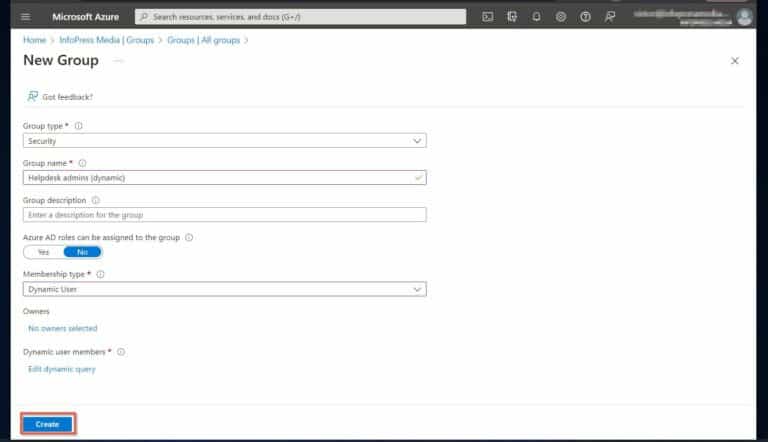Open the Feedback icon in top bar
Screen dimensions: 768x442
coord(610,17)
